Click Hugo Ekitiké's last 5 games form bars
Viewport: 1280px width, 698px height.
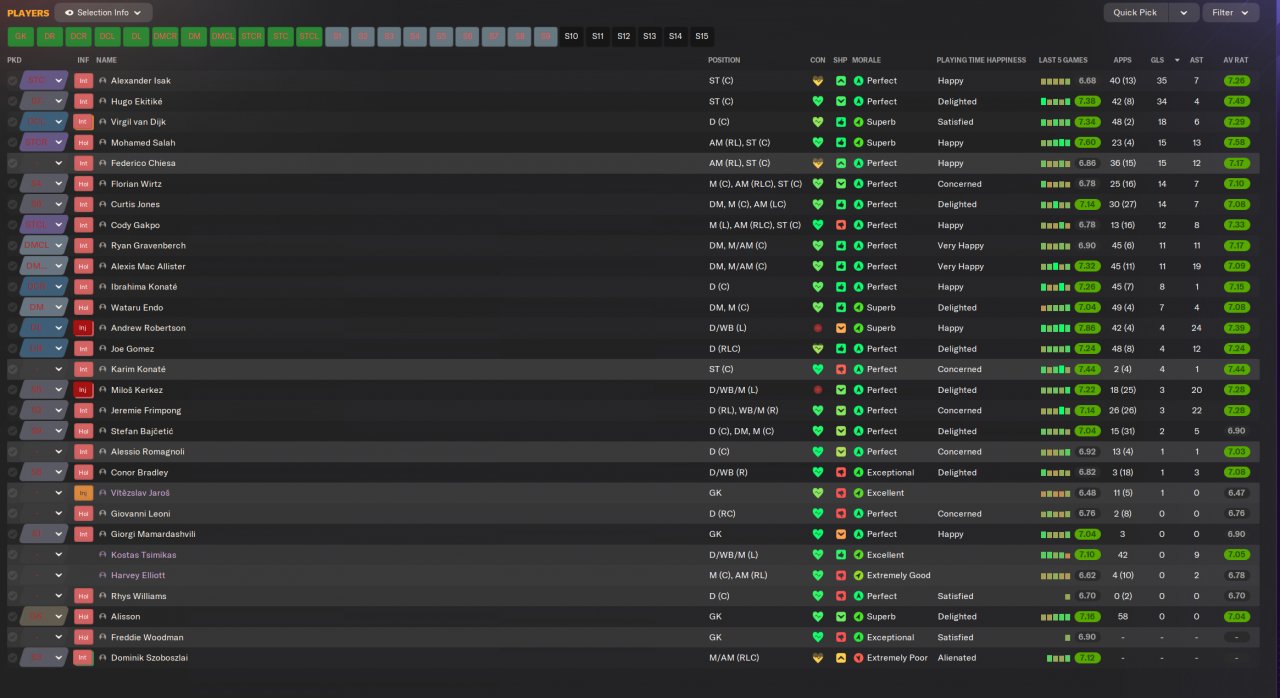click(1055, 102)
